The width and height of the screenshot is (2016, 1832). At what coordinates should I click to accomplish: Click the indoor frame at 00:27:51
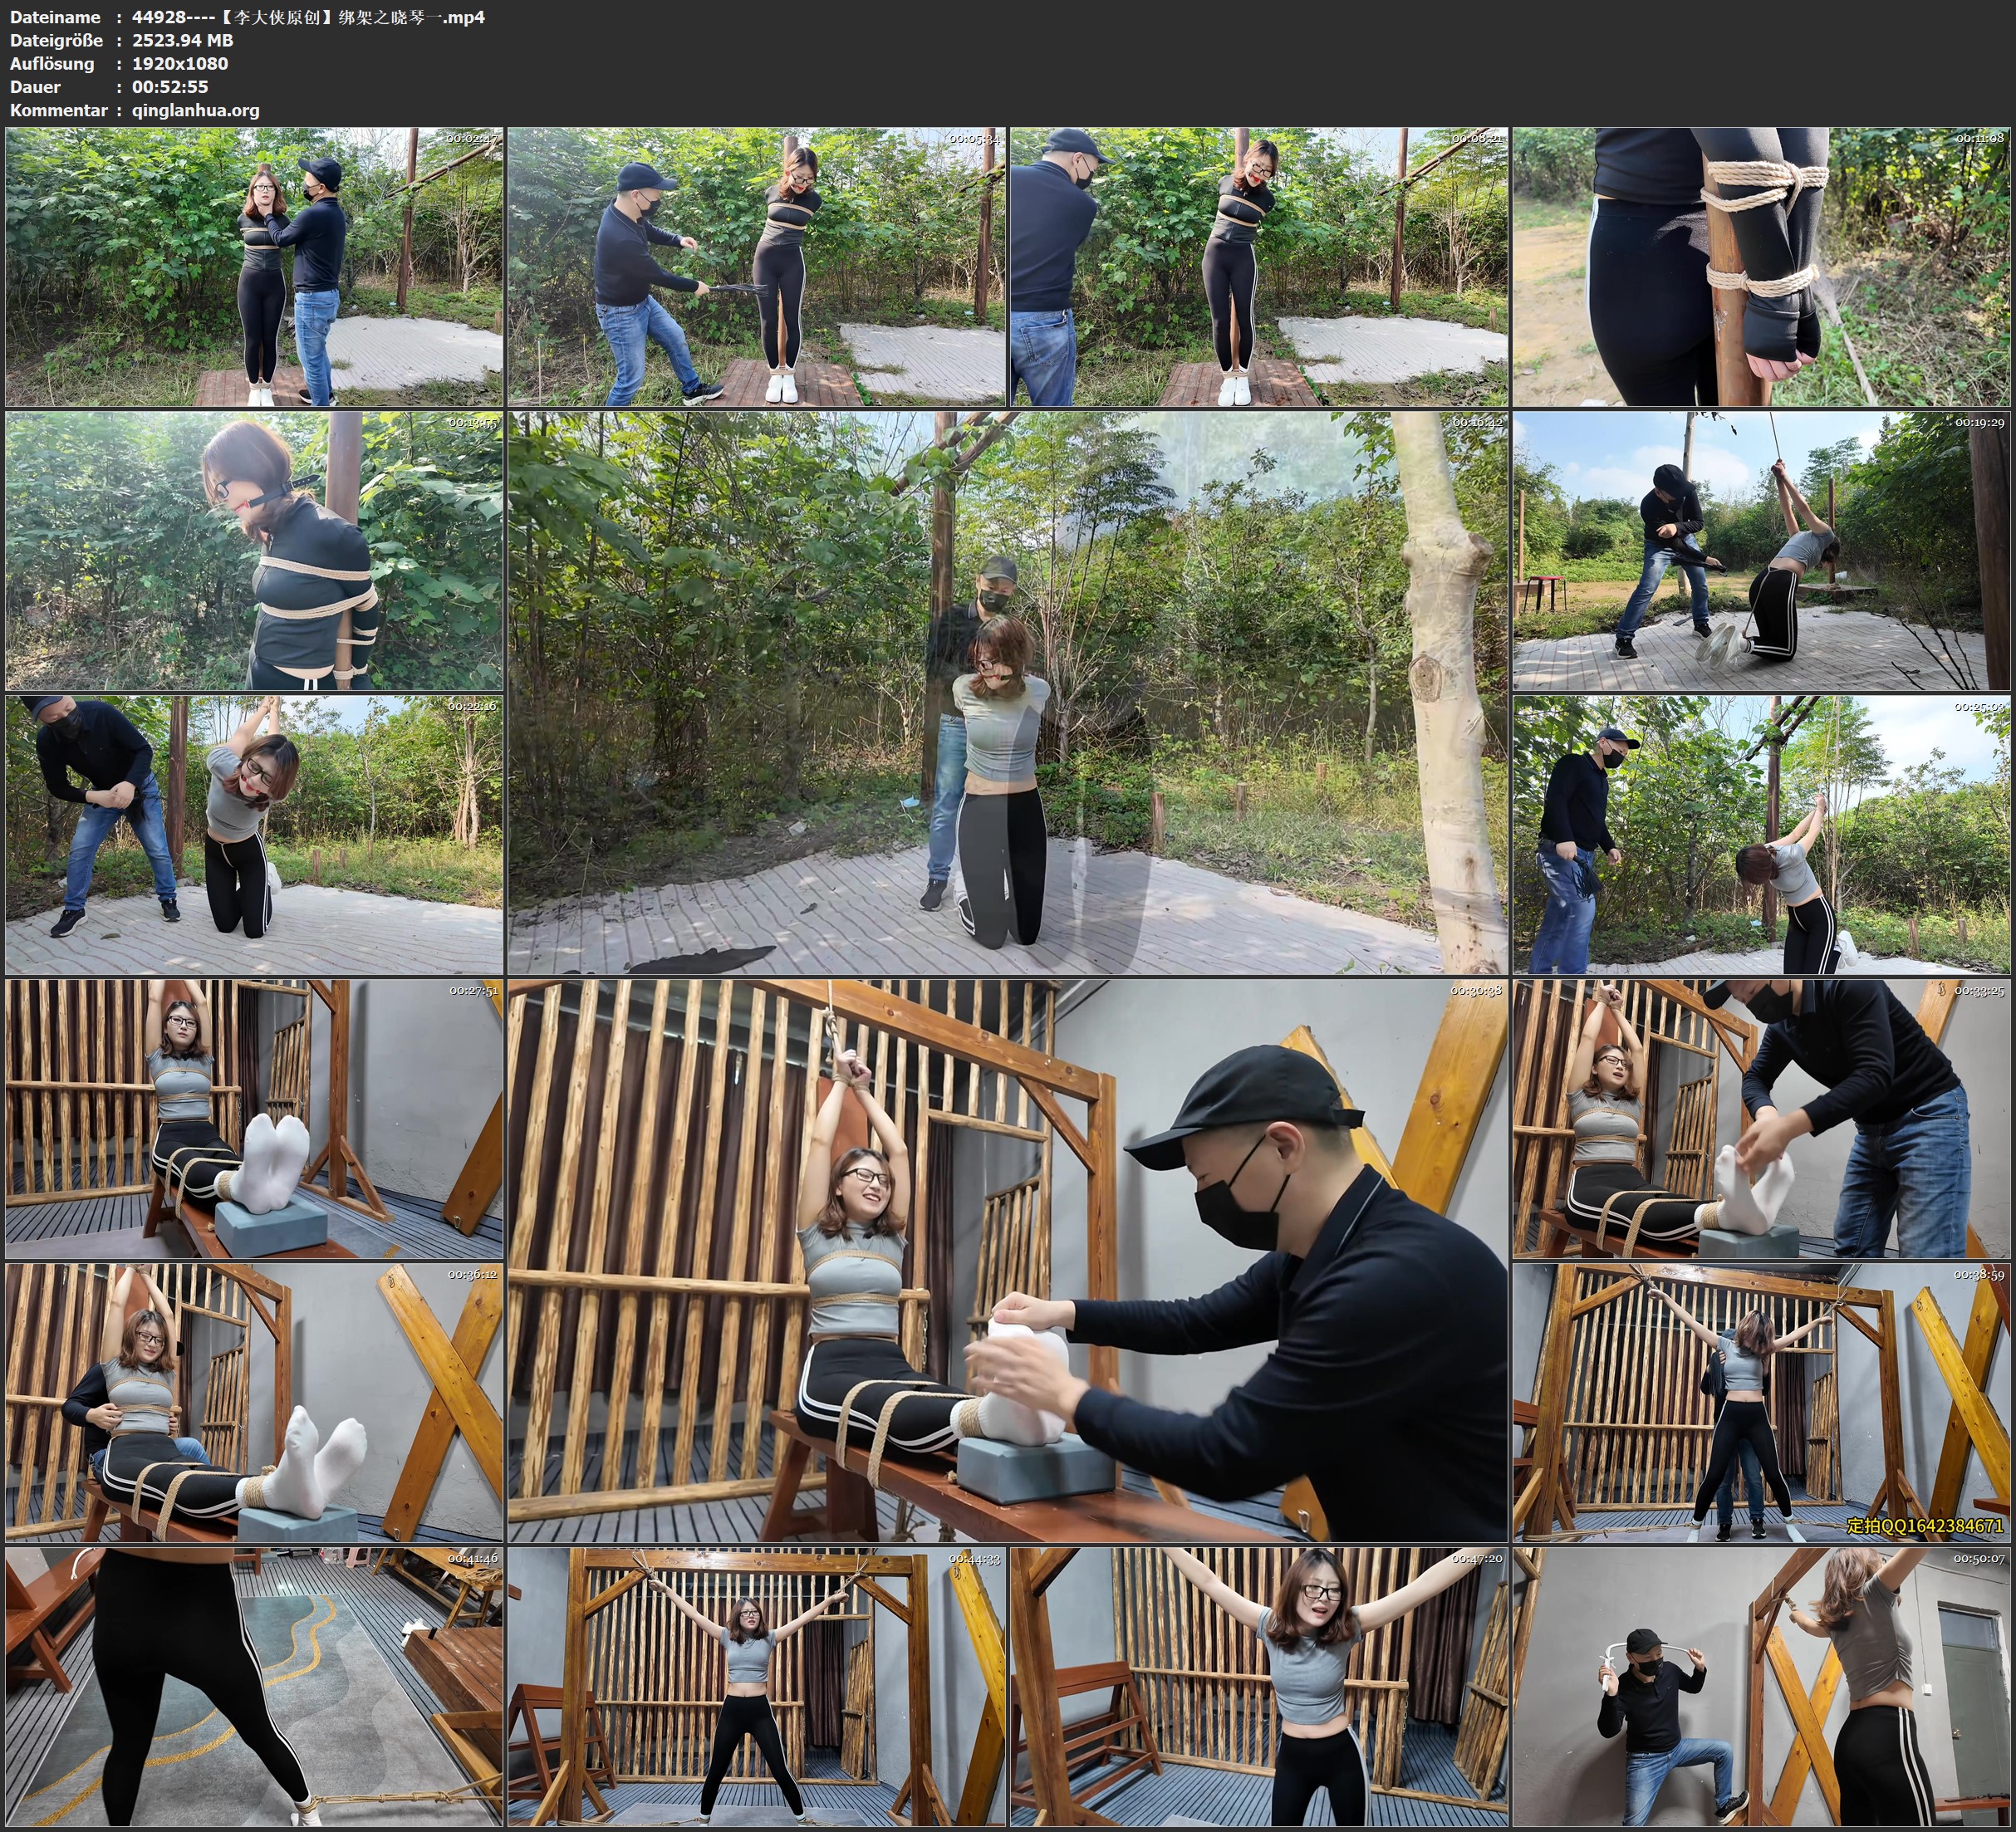(x=254, y=1119)
